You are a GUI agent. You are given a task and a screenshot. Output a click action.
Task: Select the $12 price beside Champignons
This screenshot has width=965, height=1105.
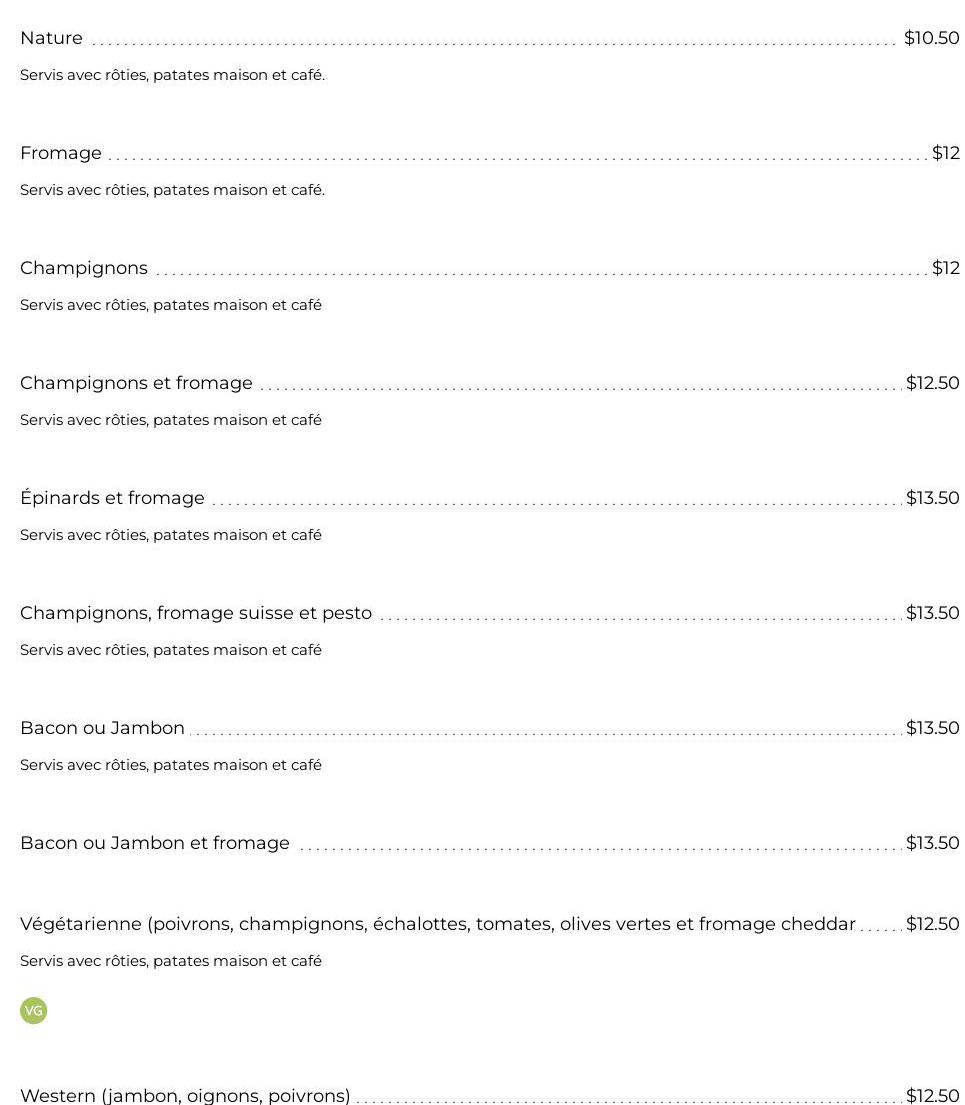click(945, 268)
